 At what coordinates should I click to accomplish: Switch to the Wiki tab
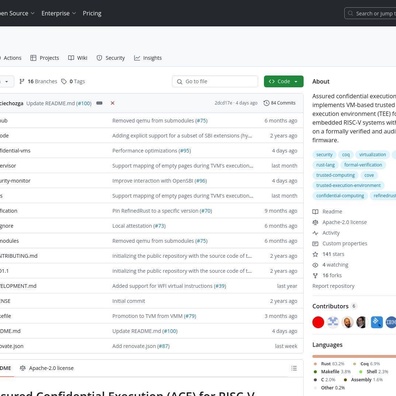(78, 58)
